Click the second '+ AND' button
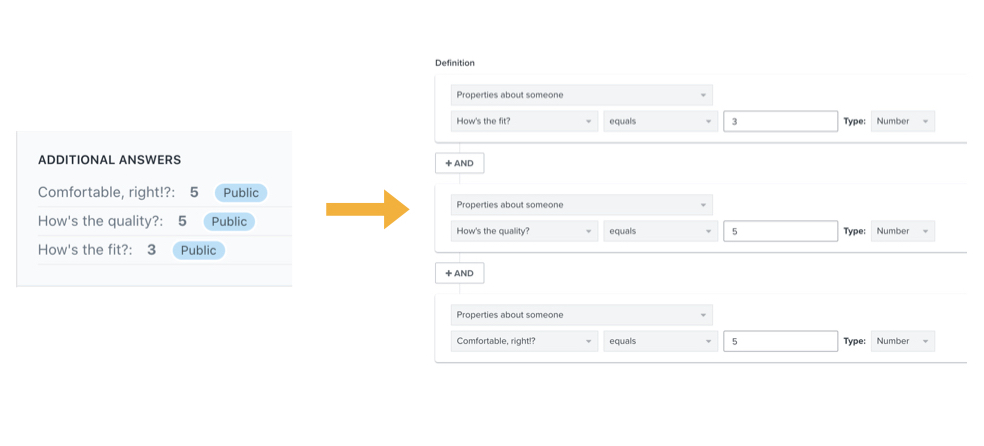 pos(460,273)
